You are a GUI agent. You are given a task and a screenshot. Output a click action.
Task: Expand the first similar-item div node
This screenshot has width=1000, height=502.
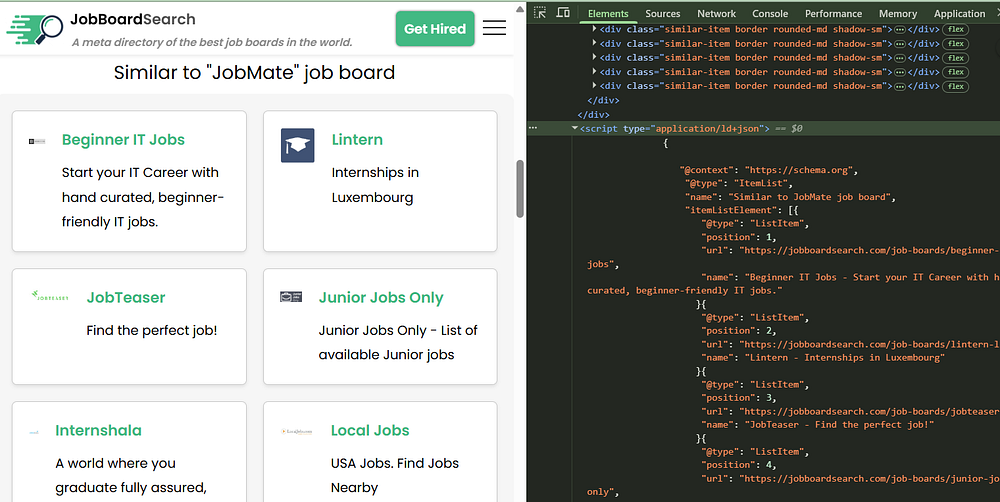[x=594, y=29]
